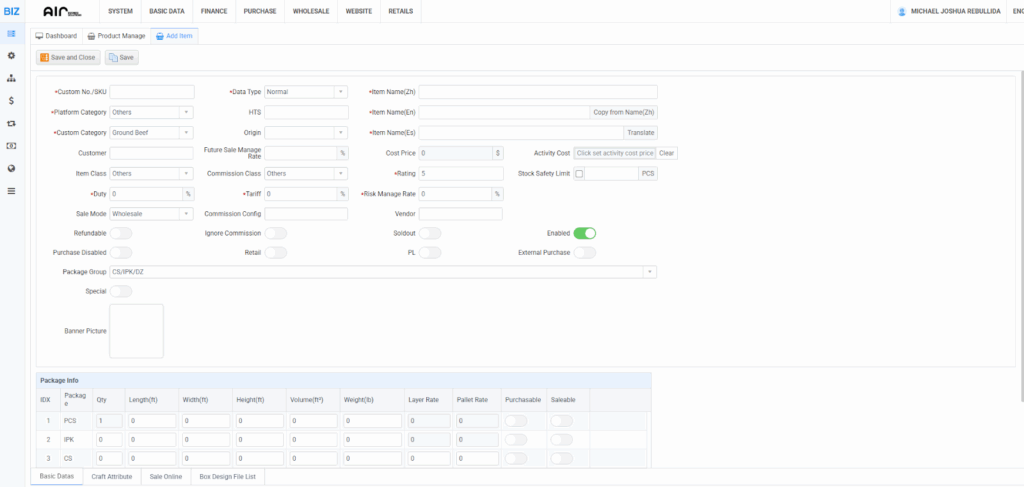Select the globe icon in sidebar
Viewport: 1024px width, 487px height.
point(11,168)
